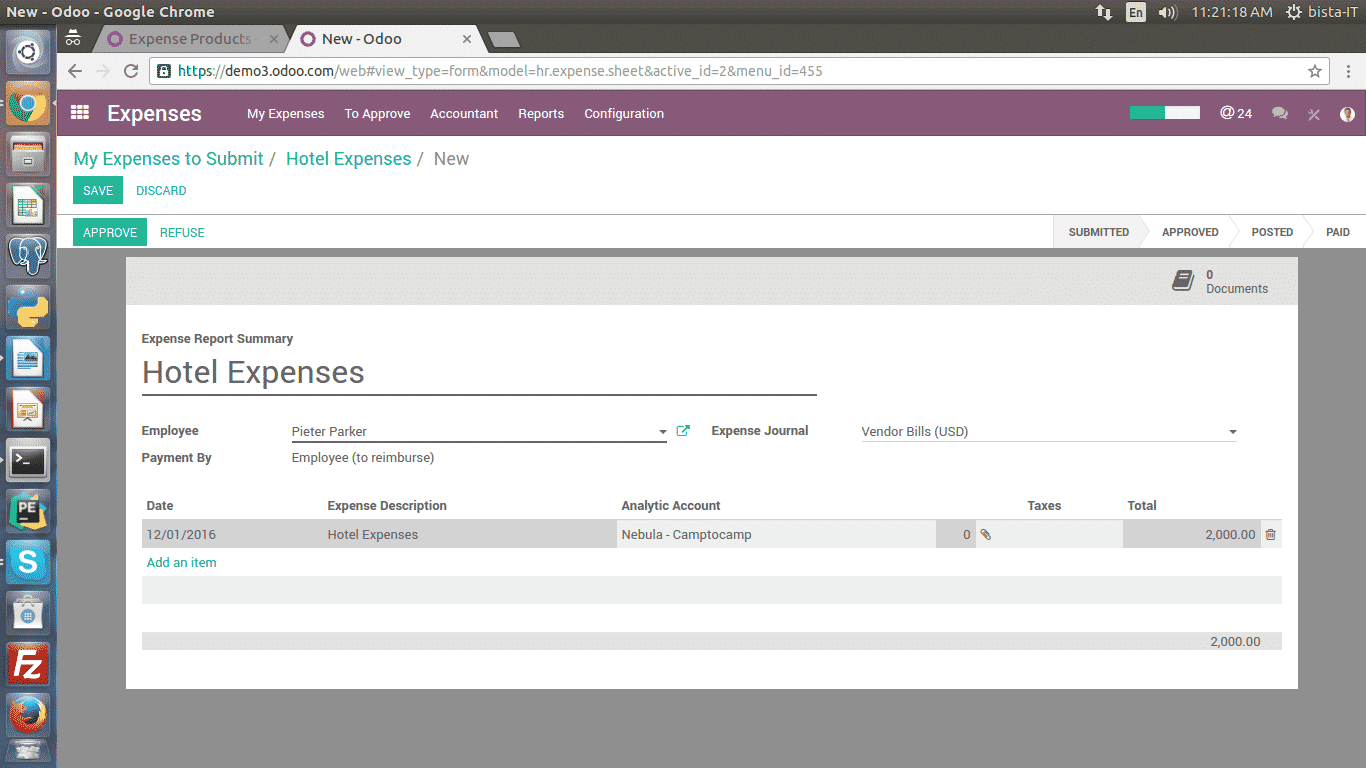Screen dimensions: 1366x768
Task: Bookmark this page with the star icon
Action: click(1315, 71)
